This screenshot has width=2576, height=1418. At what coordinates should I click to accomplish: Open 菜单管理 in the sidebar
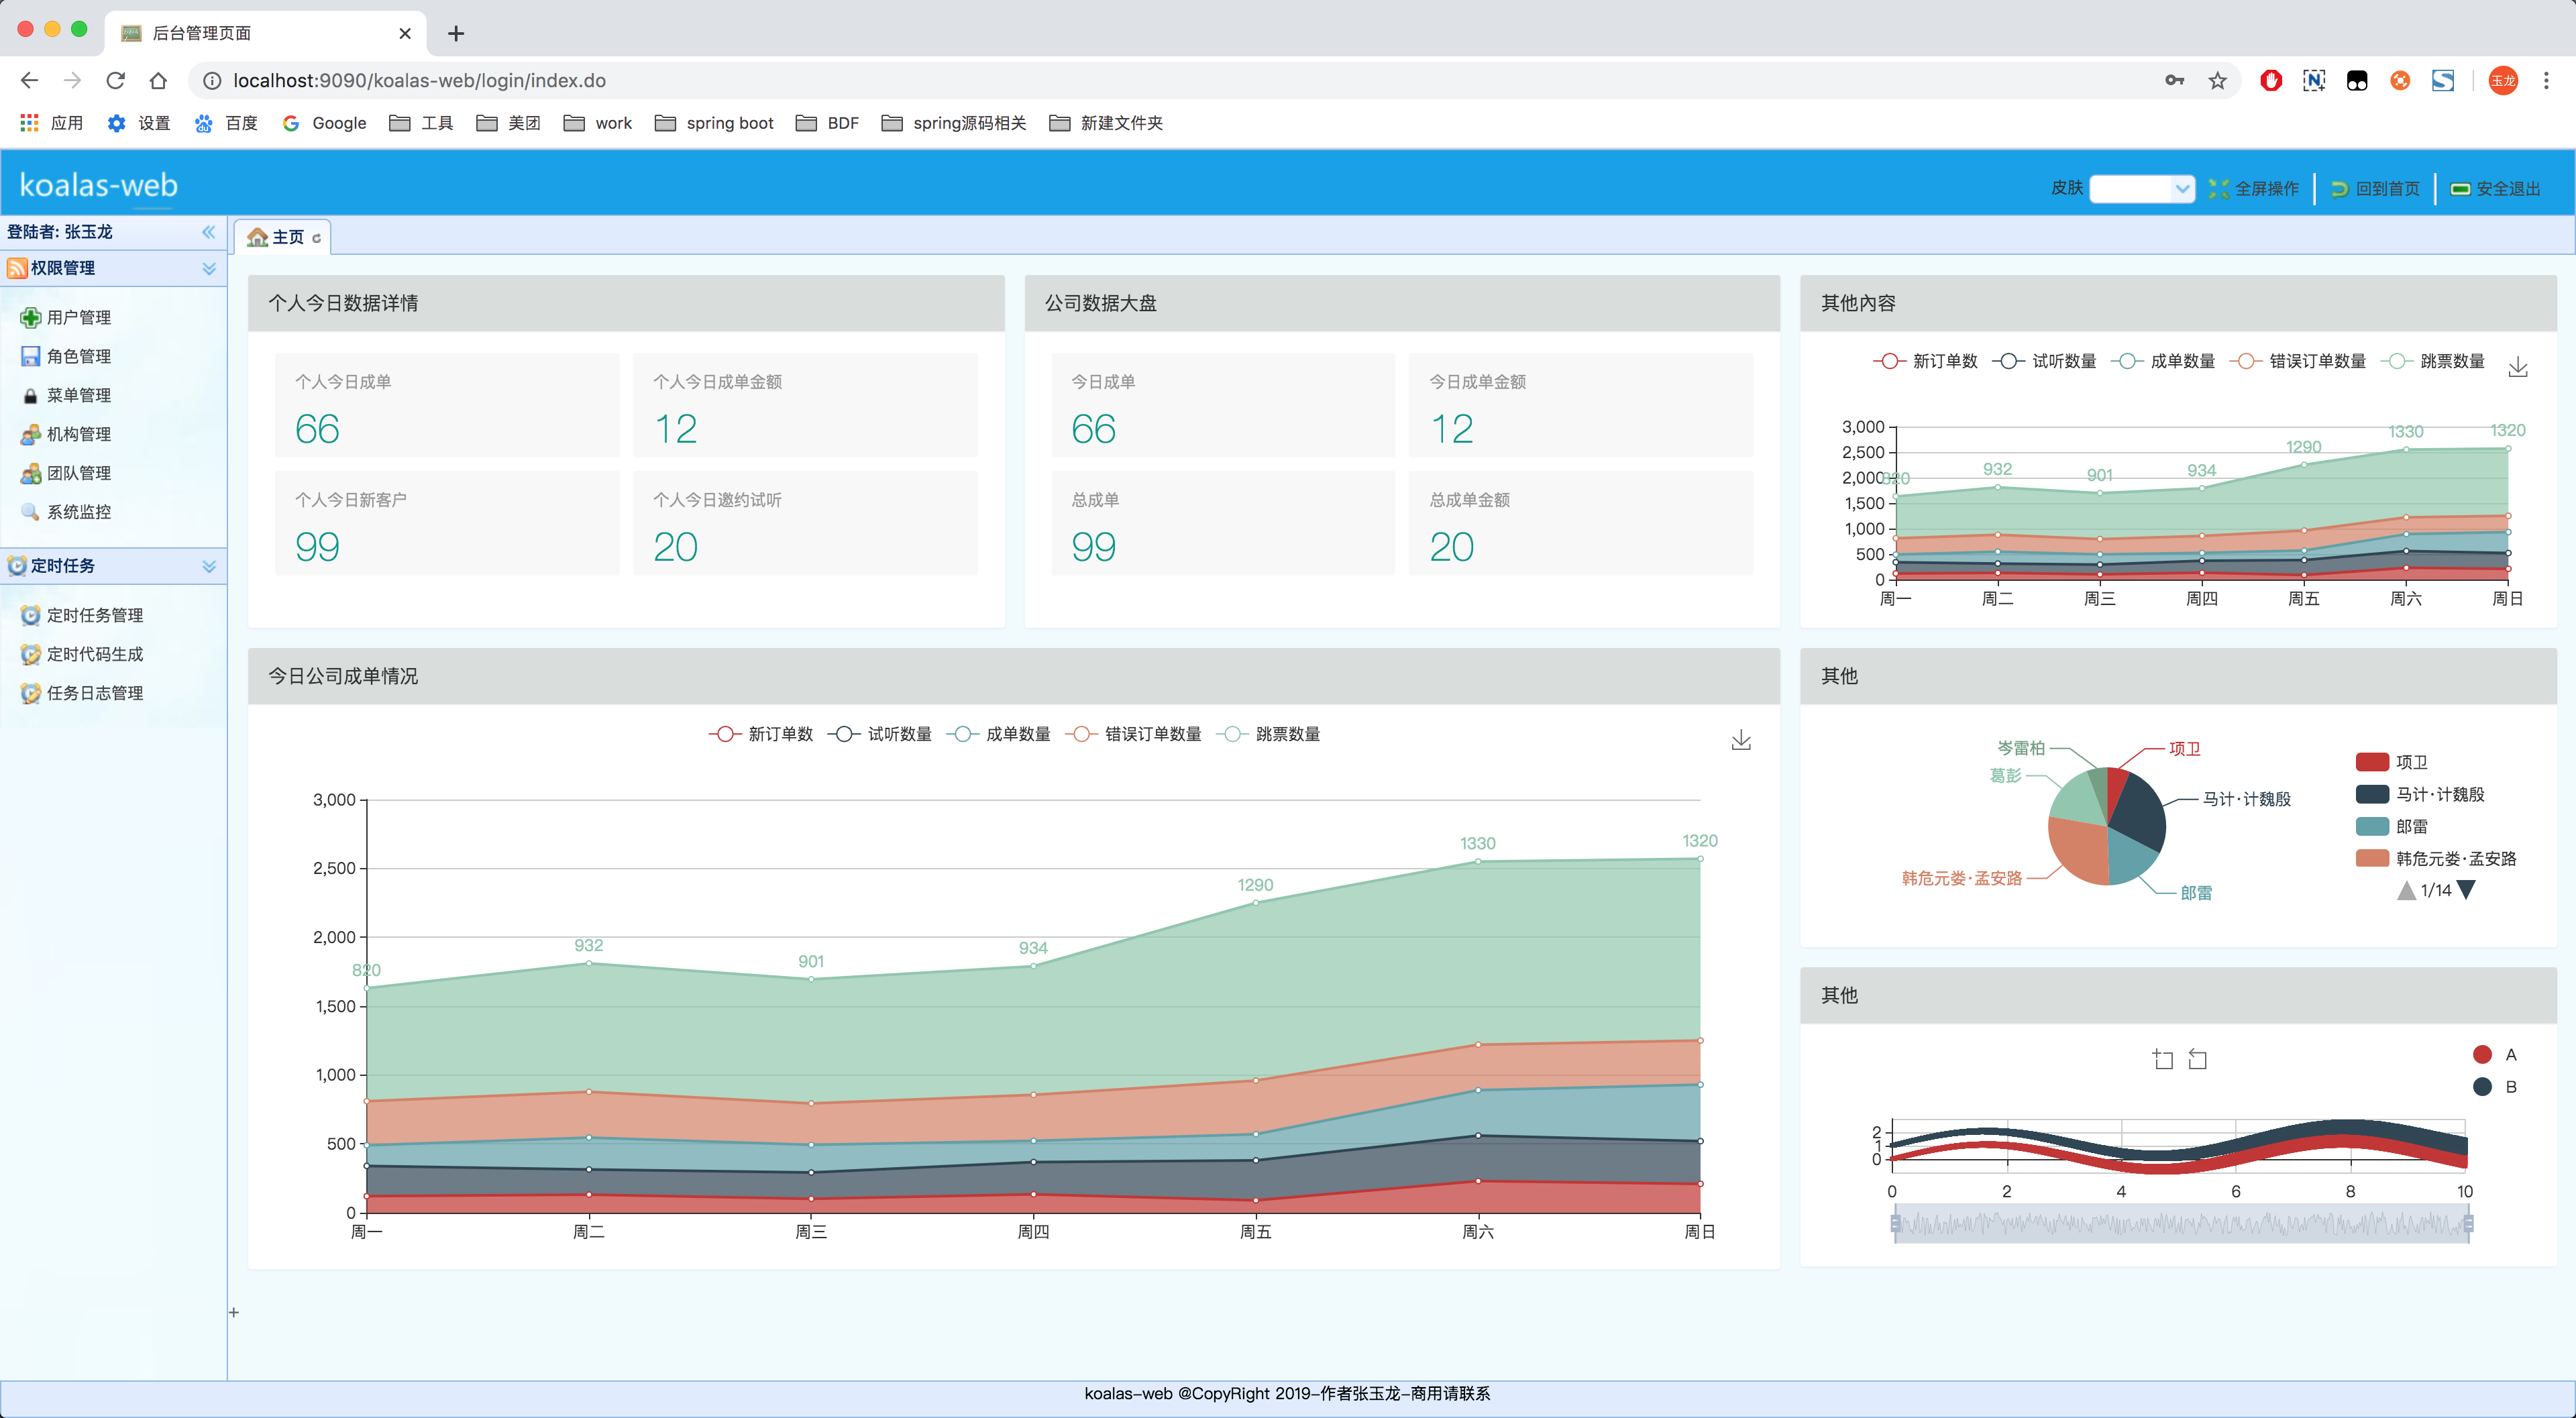coord(66,395)
